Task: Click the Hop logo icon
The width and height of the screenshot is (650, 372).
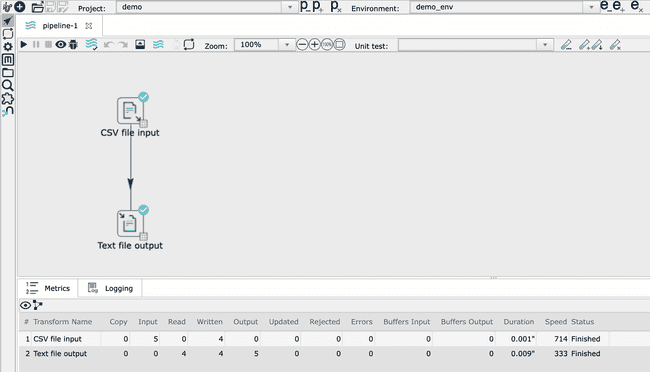Action: (7, 7)
